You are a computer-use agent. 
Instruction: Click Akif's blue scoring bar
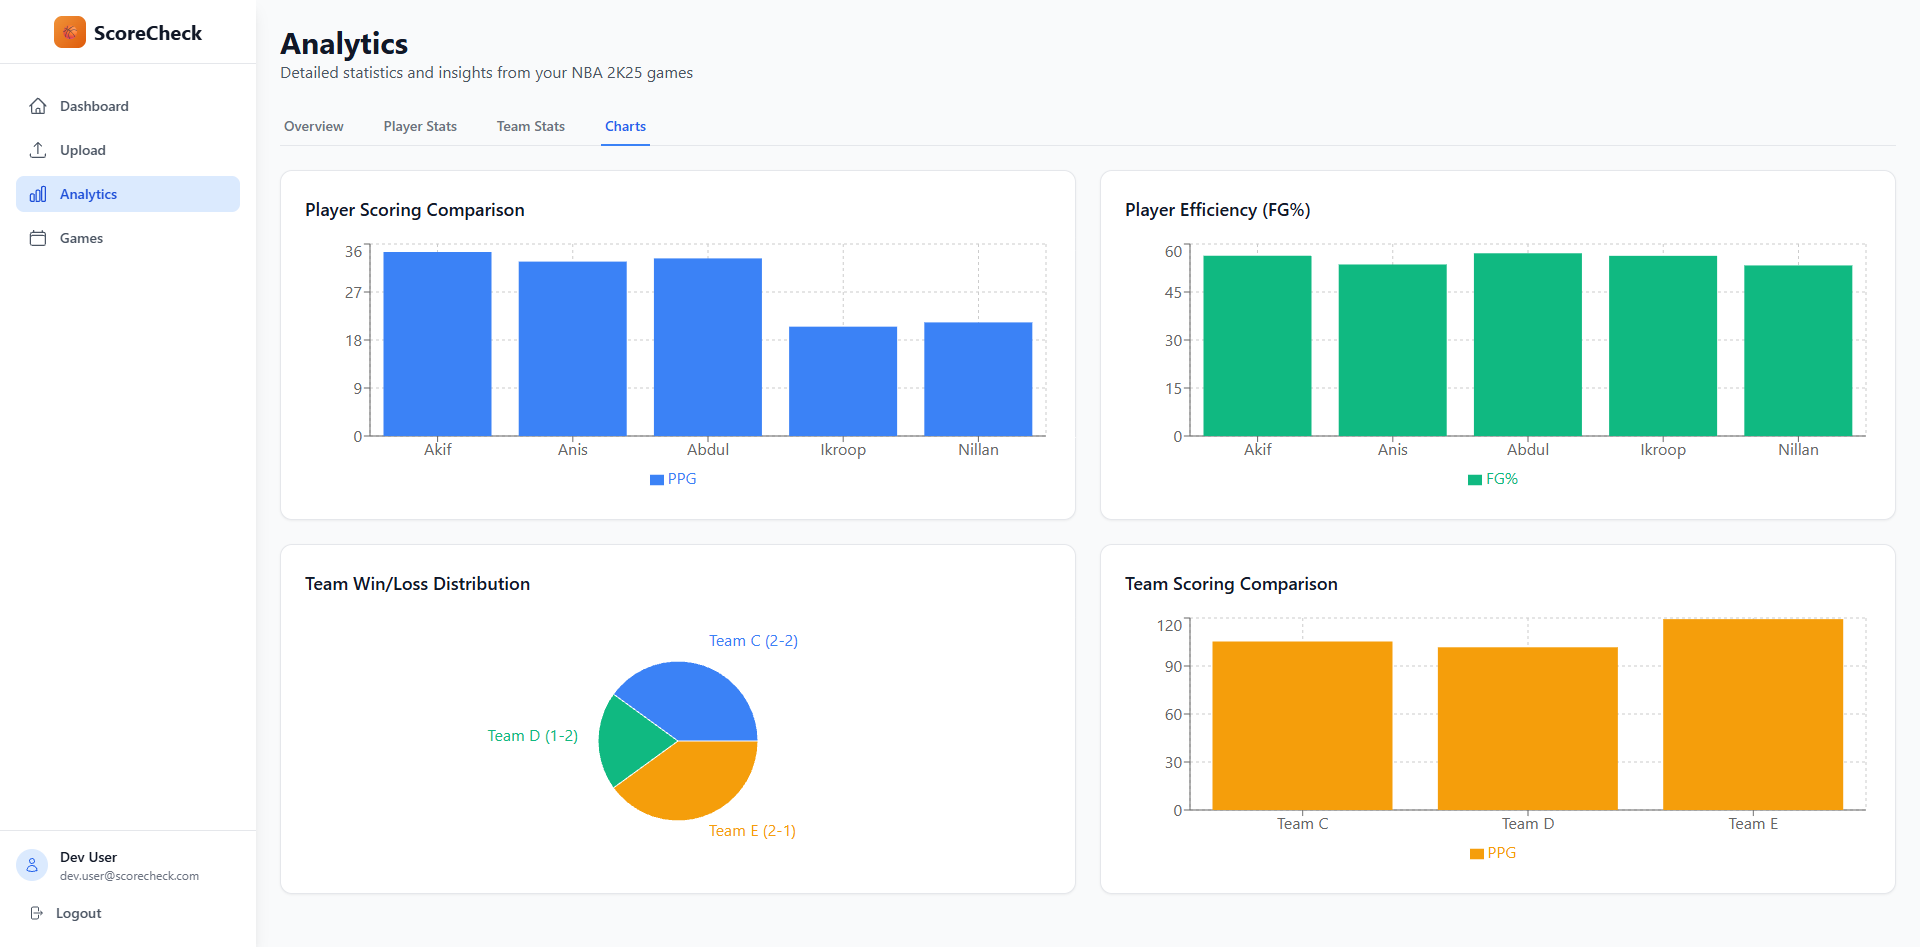click(437, 343)
